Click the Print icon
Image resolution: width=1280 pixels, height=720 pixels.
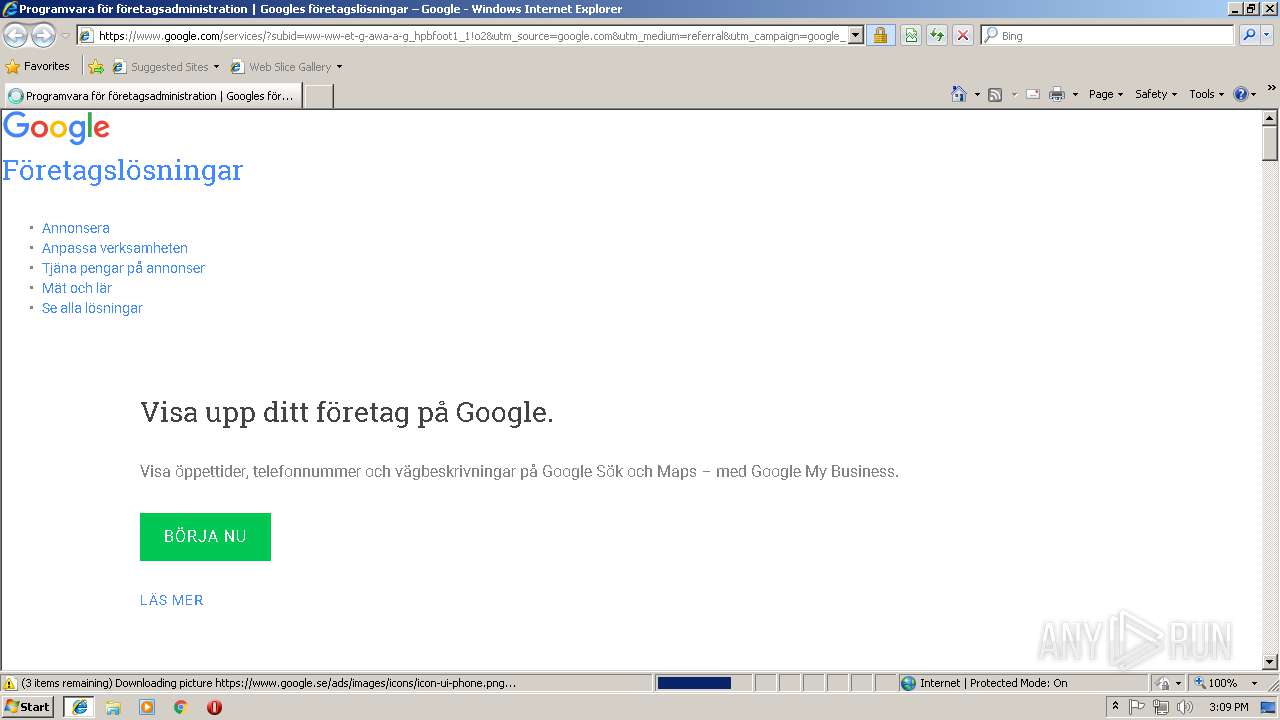(1057, 94)
